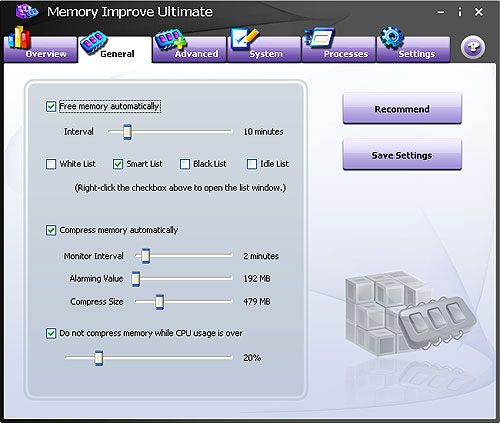Click the Processes window icon
Screen dimensions: 500x423
coord(319,38)
